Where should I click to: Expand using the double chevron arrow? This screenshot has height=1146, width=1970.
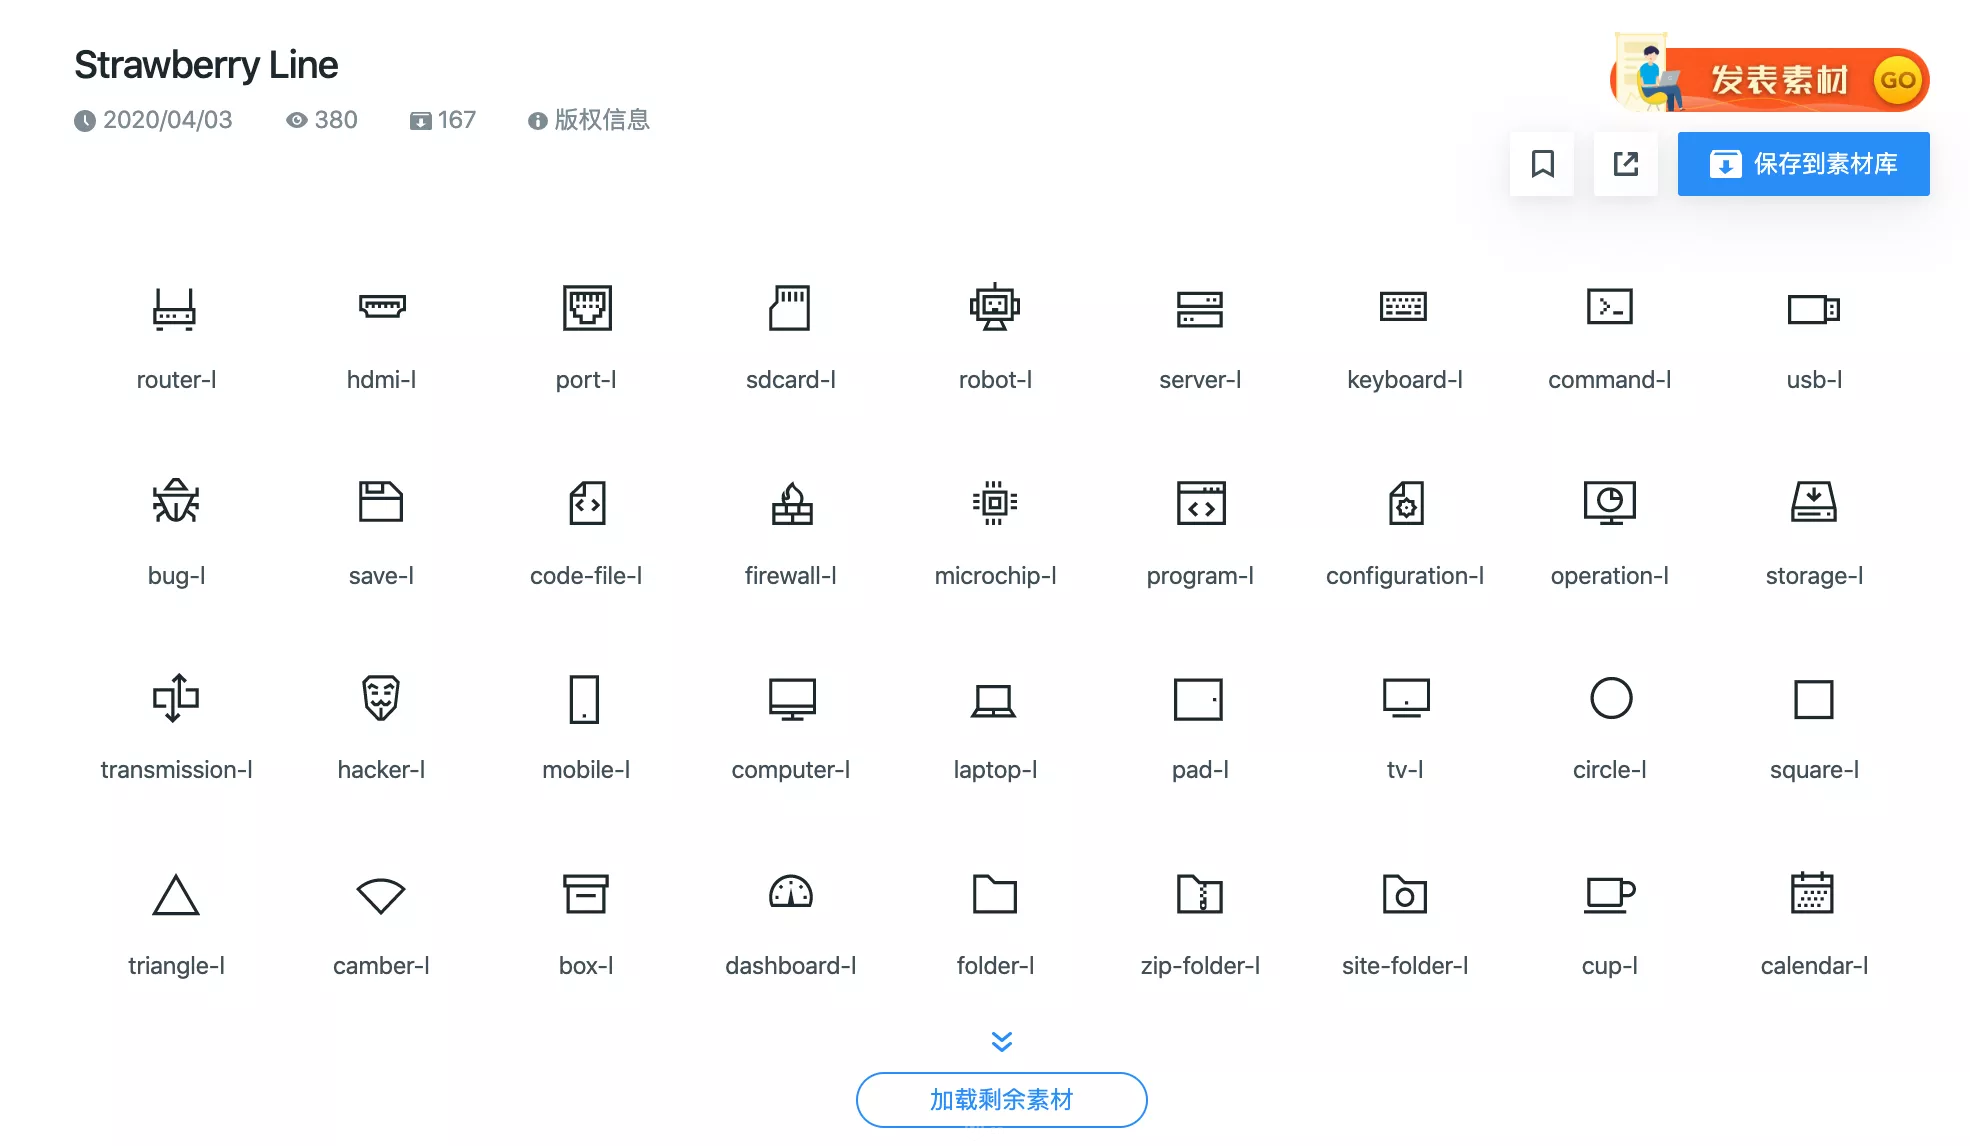1001,1041
